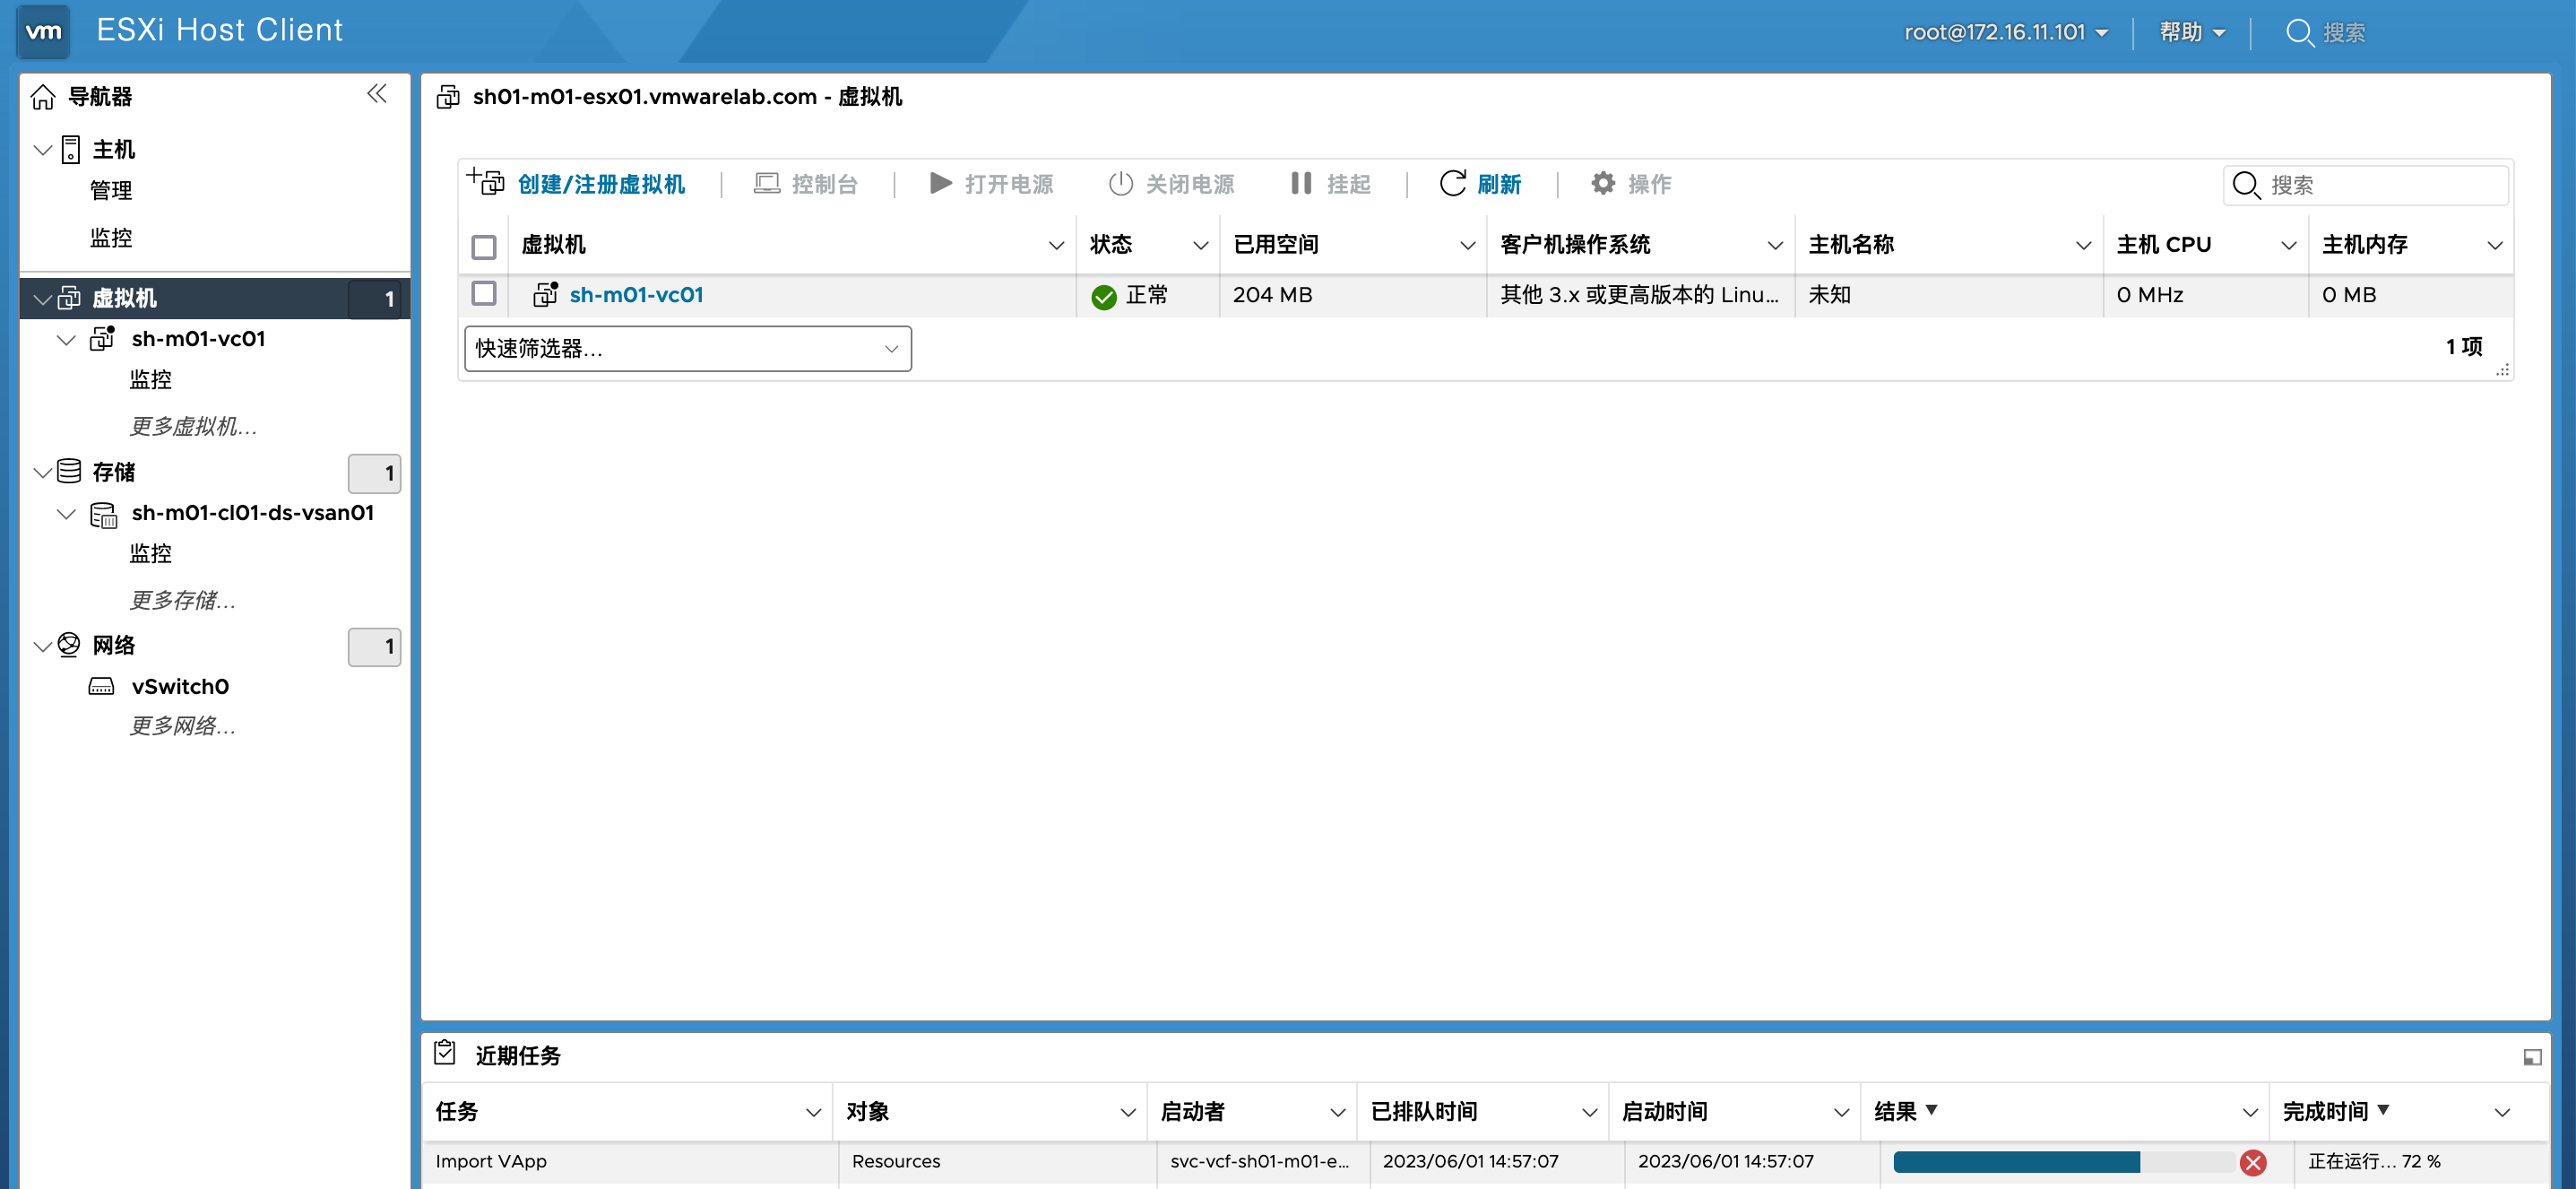Image resolution: width=2576 pixels, height=1189 pixels.
Task: Click the network globe icon
Action: (x=69, y=644)
